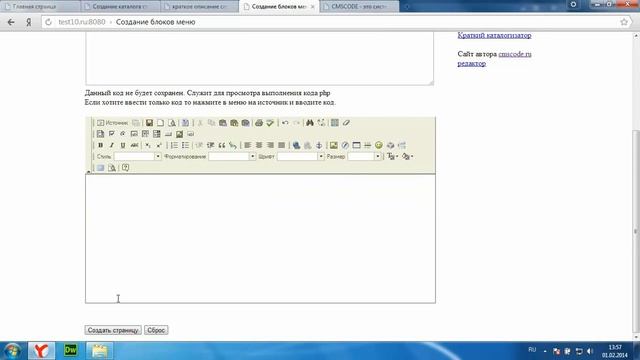Click the Save icon in editor toolbar
Screen dimensions: 640x360
(149, 123)
